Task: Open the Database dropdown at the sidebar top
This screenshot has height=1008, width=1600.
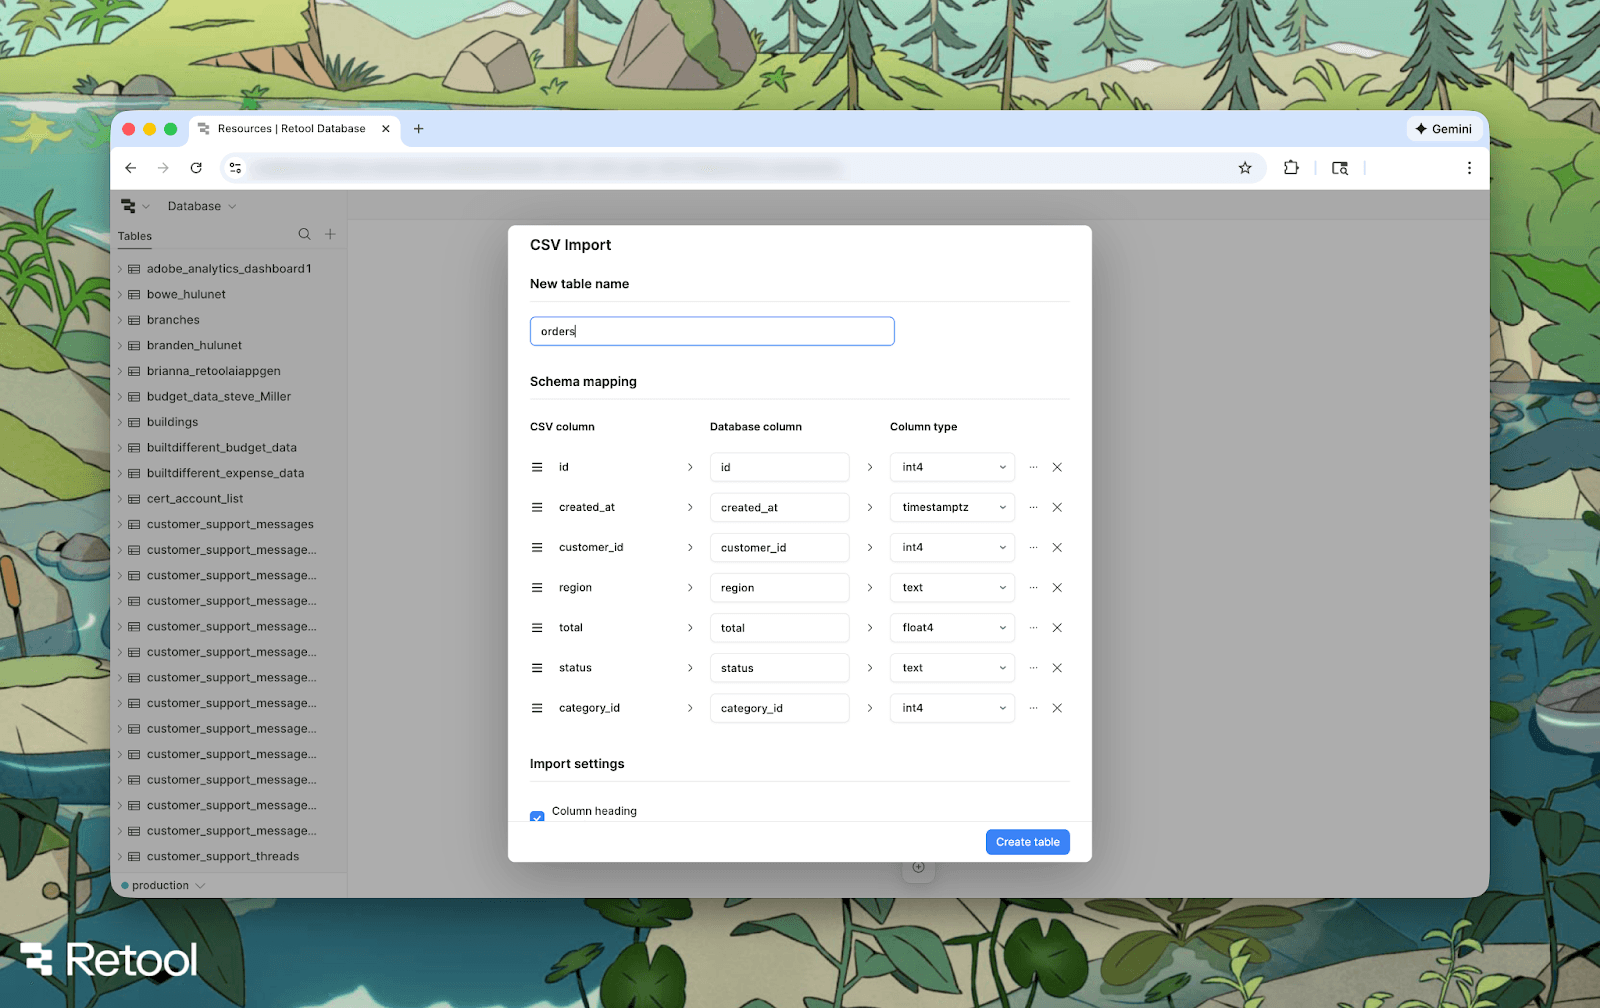Action: coord(199,206)
